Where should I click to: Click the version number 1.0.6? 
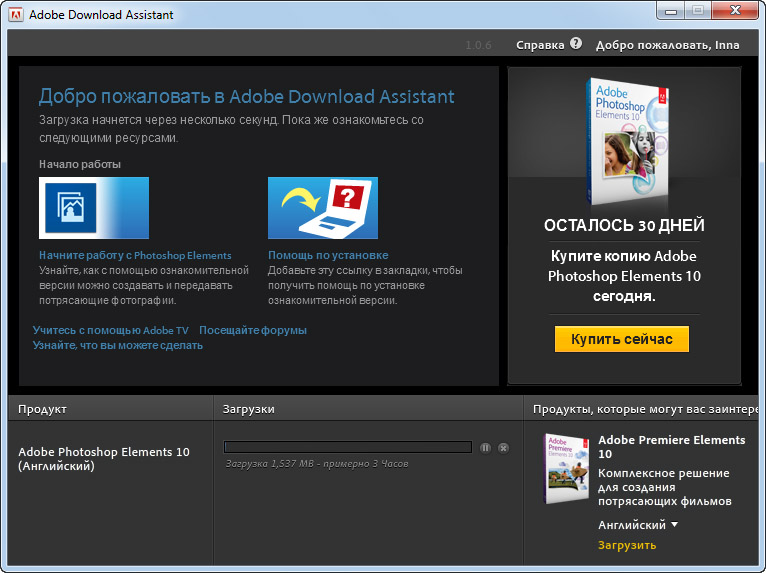(478, 45)
